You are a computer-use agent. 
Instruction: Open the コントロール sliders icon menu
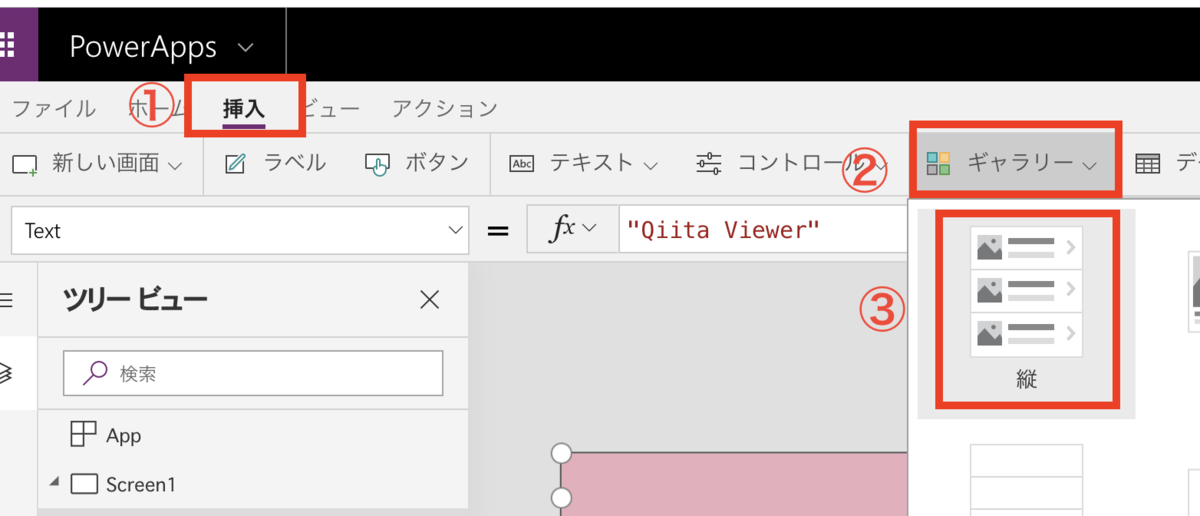pos(709,164)
